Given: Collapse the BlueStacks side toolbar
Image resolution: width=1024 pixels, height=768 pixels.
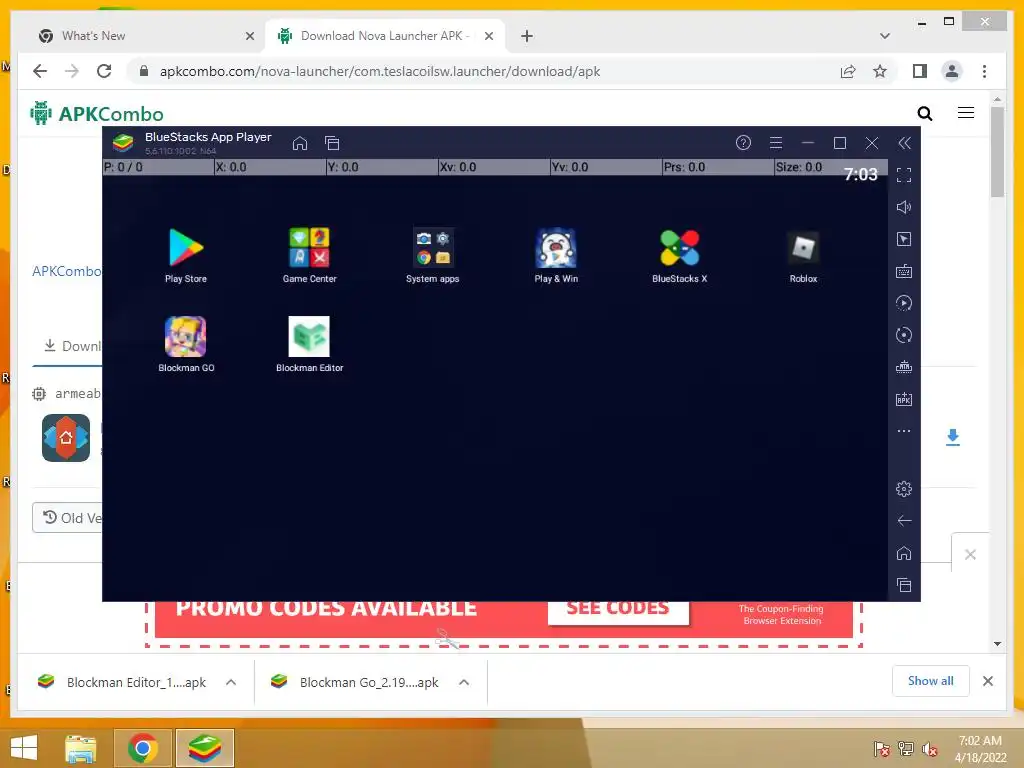Looking at the screenshot, I should pyautogui.click(x=904, y=143).
